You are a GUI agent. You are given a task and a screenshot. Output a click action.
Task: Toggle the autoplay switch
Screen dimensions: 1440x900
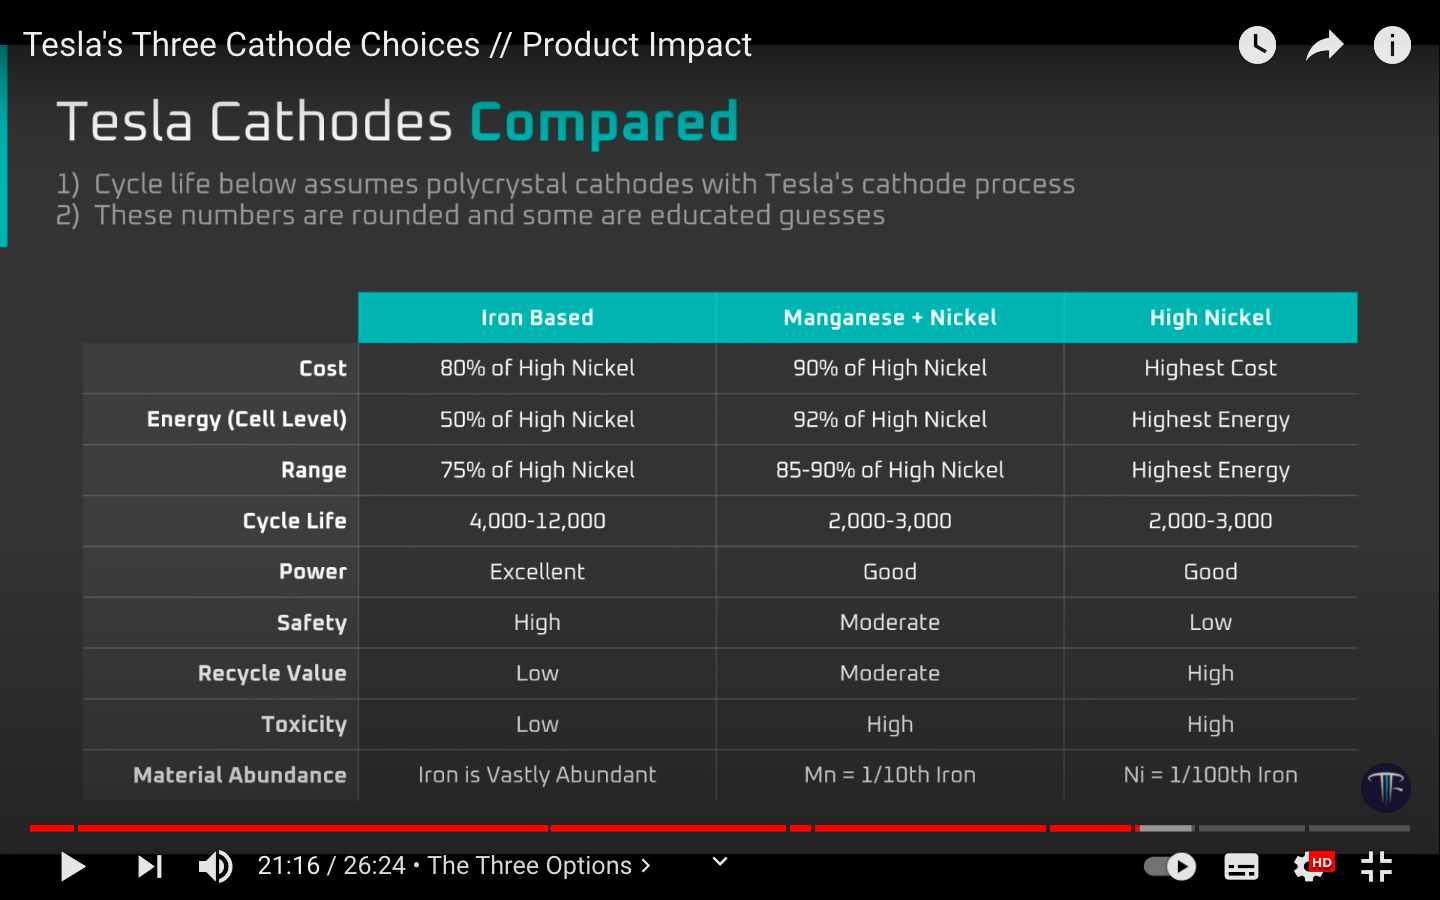tap(1170, 866)
